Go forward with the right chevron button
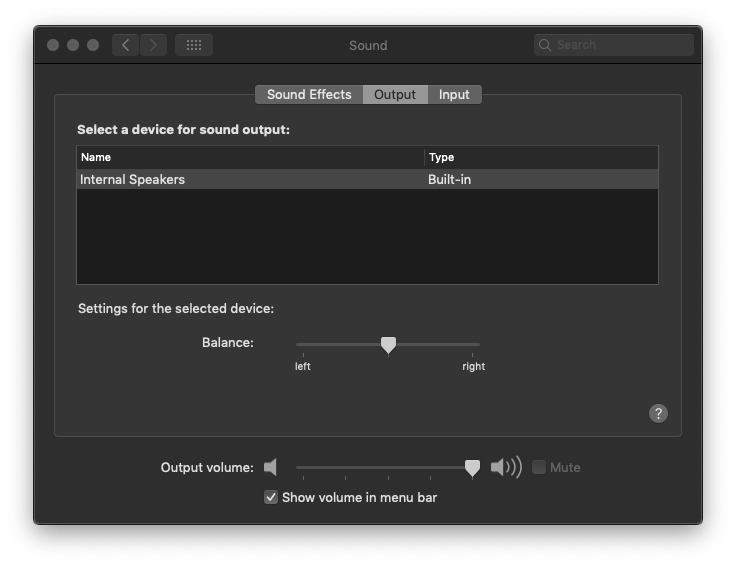 153,45
